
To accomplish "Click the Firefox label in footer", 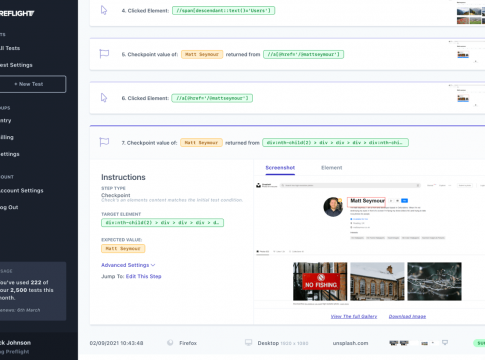I will tap(188, 343).
